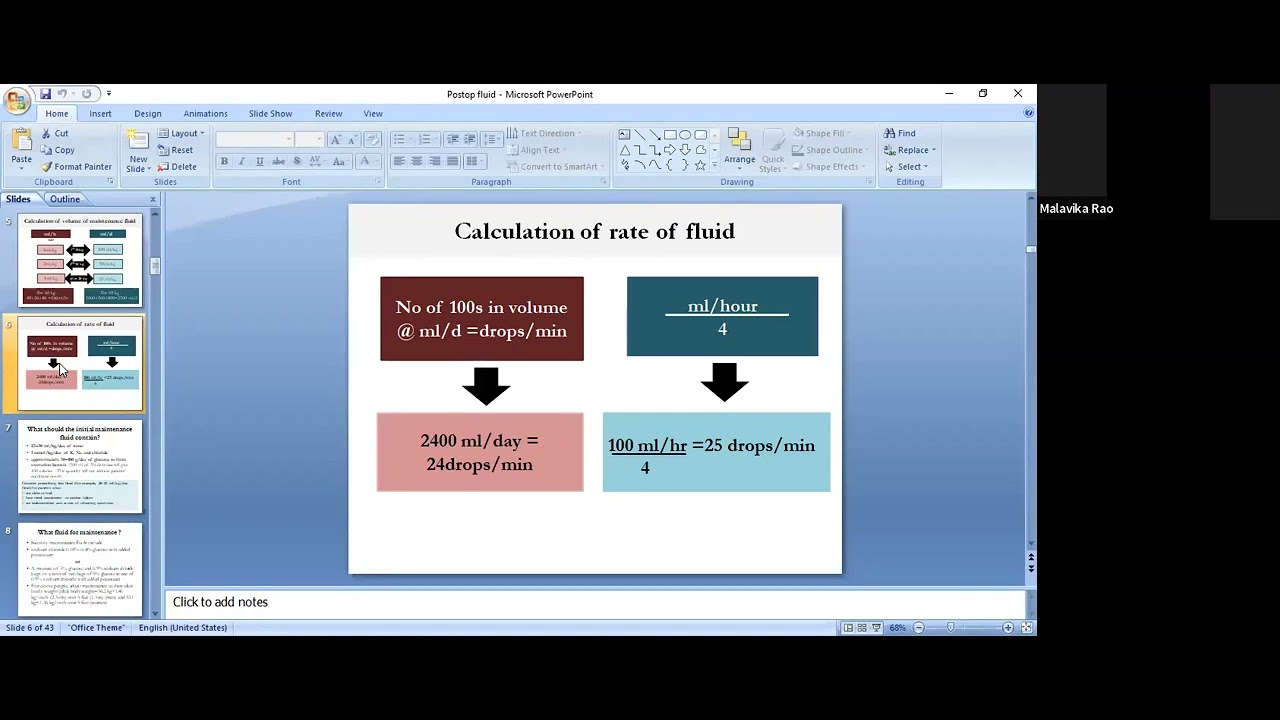Reset the slide layout
Viewport: 1280px width, 720px height.
(x=175, y=150)
